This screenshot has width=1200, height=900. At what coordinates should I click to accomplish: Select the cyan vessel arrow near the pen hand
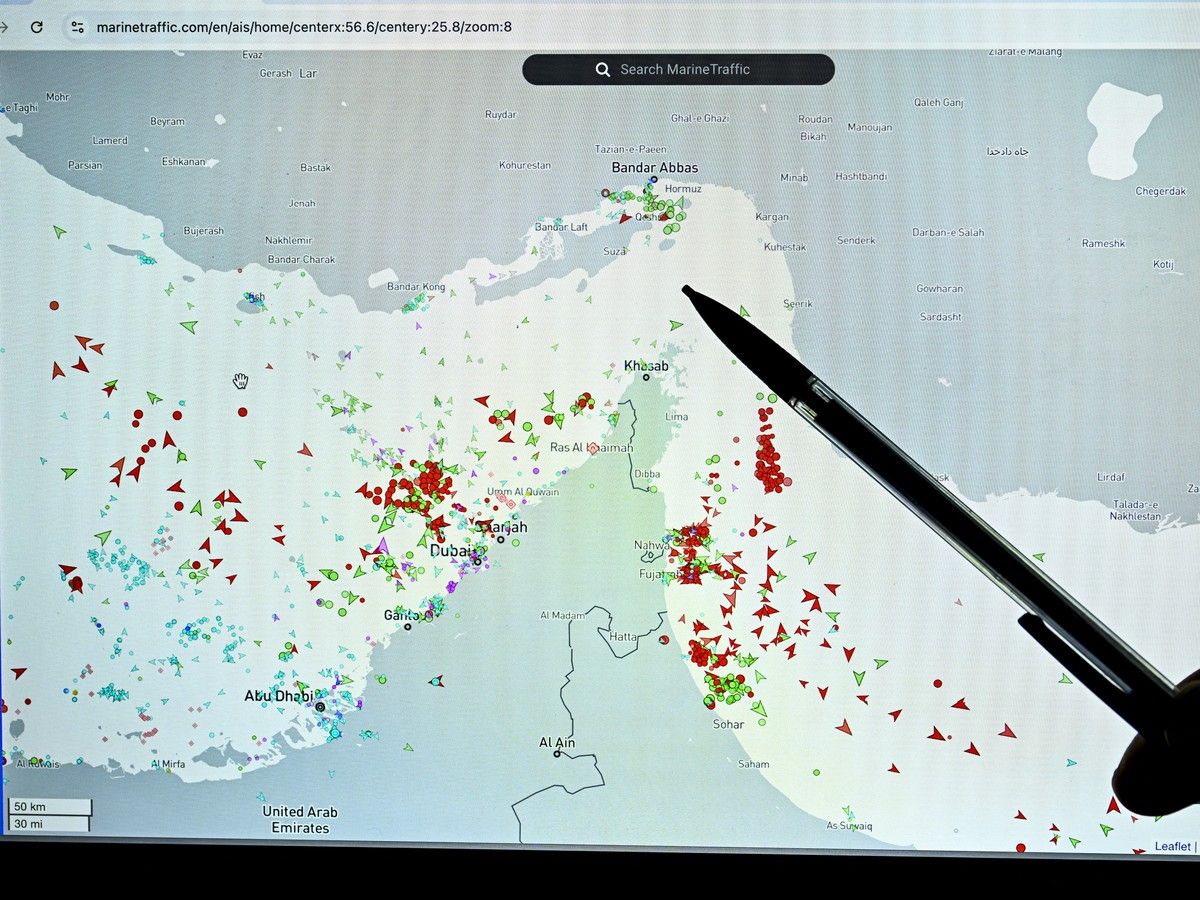pos(1071,763)
